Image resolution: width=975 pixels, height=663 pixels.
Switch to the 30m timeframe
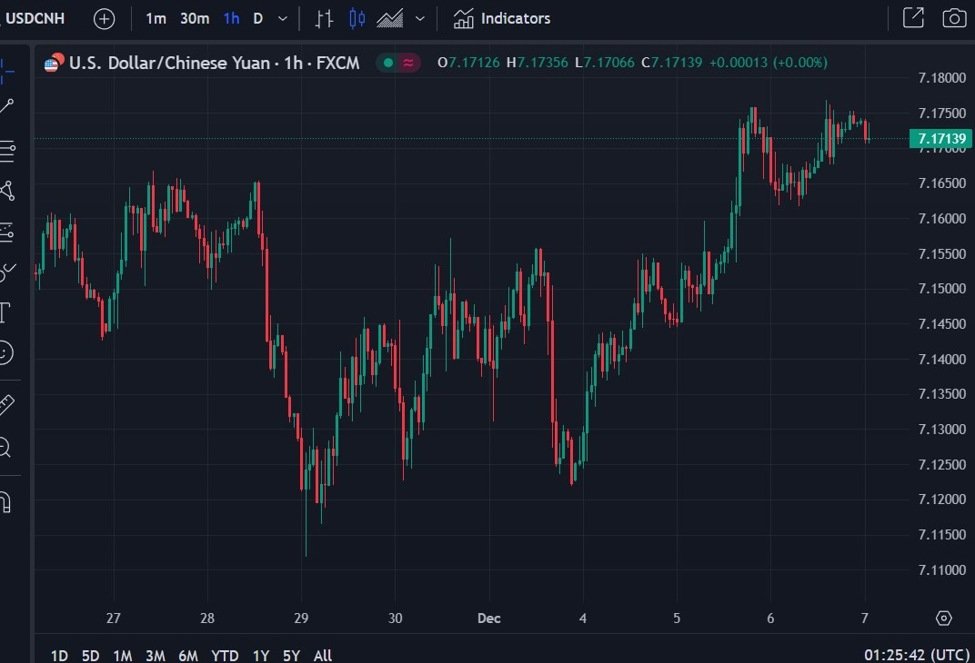click(194, 18)
